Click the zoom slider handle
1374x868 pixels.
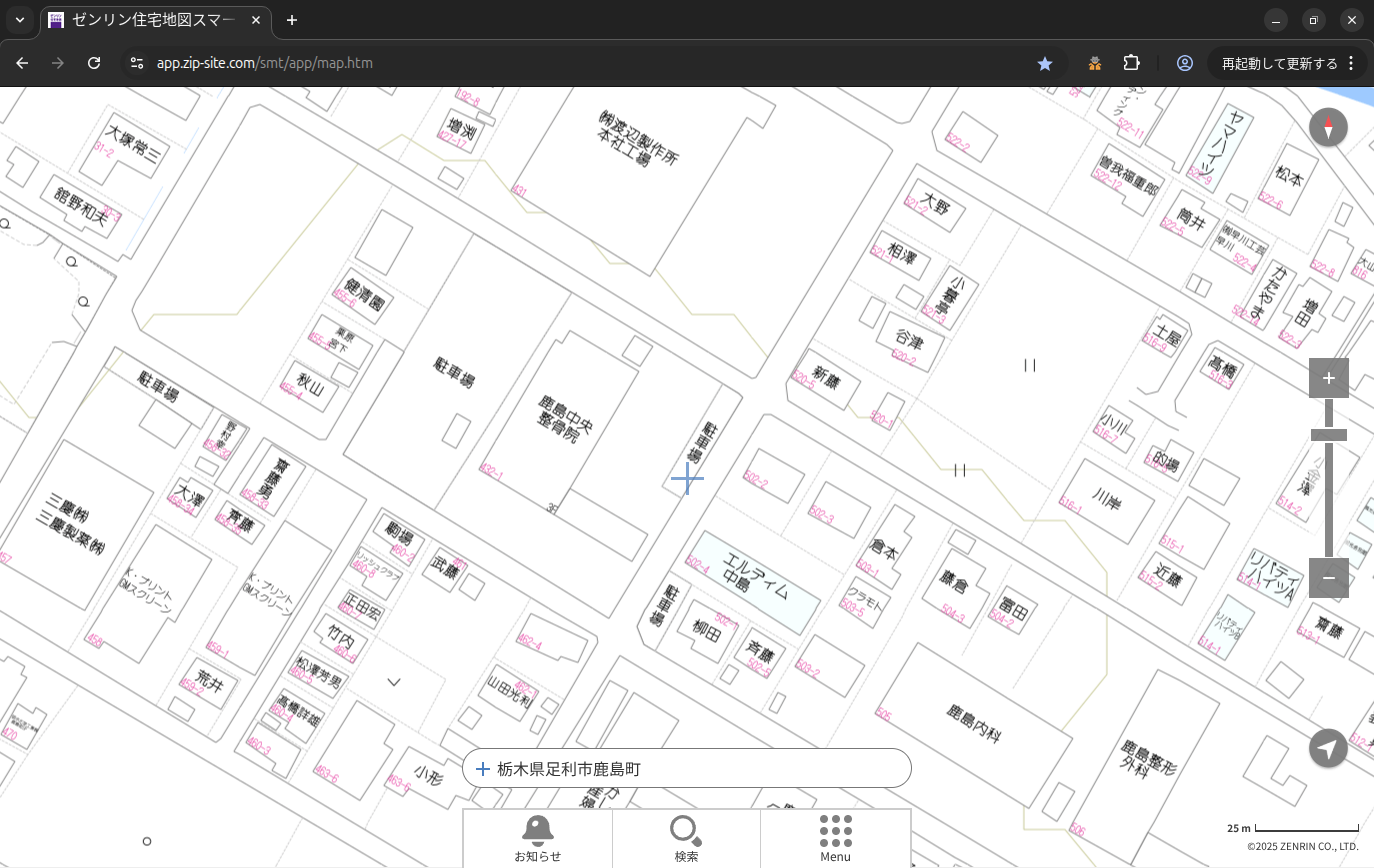(x=1328, y=435)
